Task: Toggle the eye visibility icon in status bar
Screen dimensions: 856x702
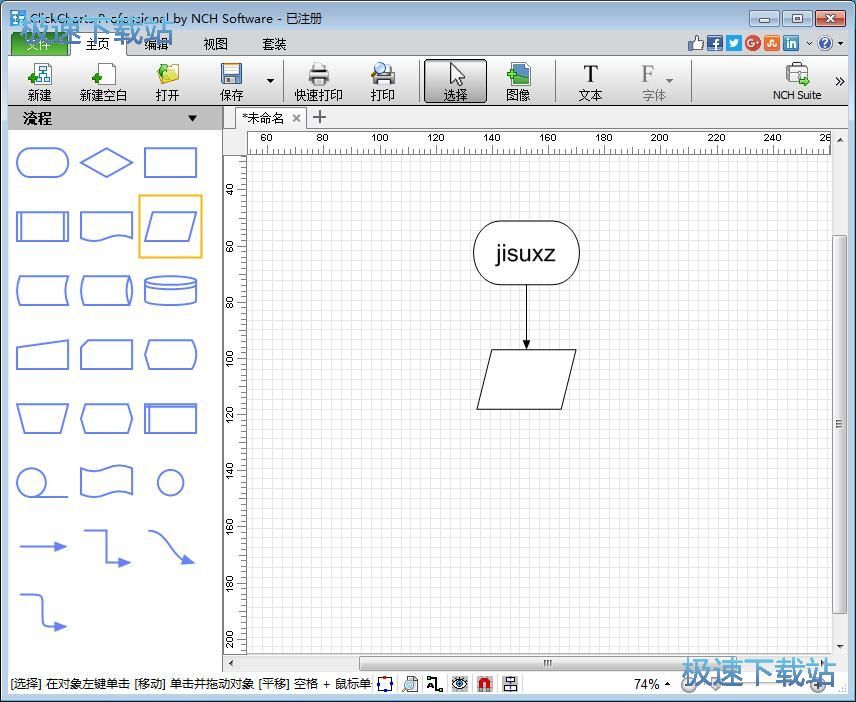Action: (459, 684)
